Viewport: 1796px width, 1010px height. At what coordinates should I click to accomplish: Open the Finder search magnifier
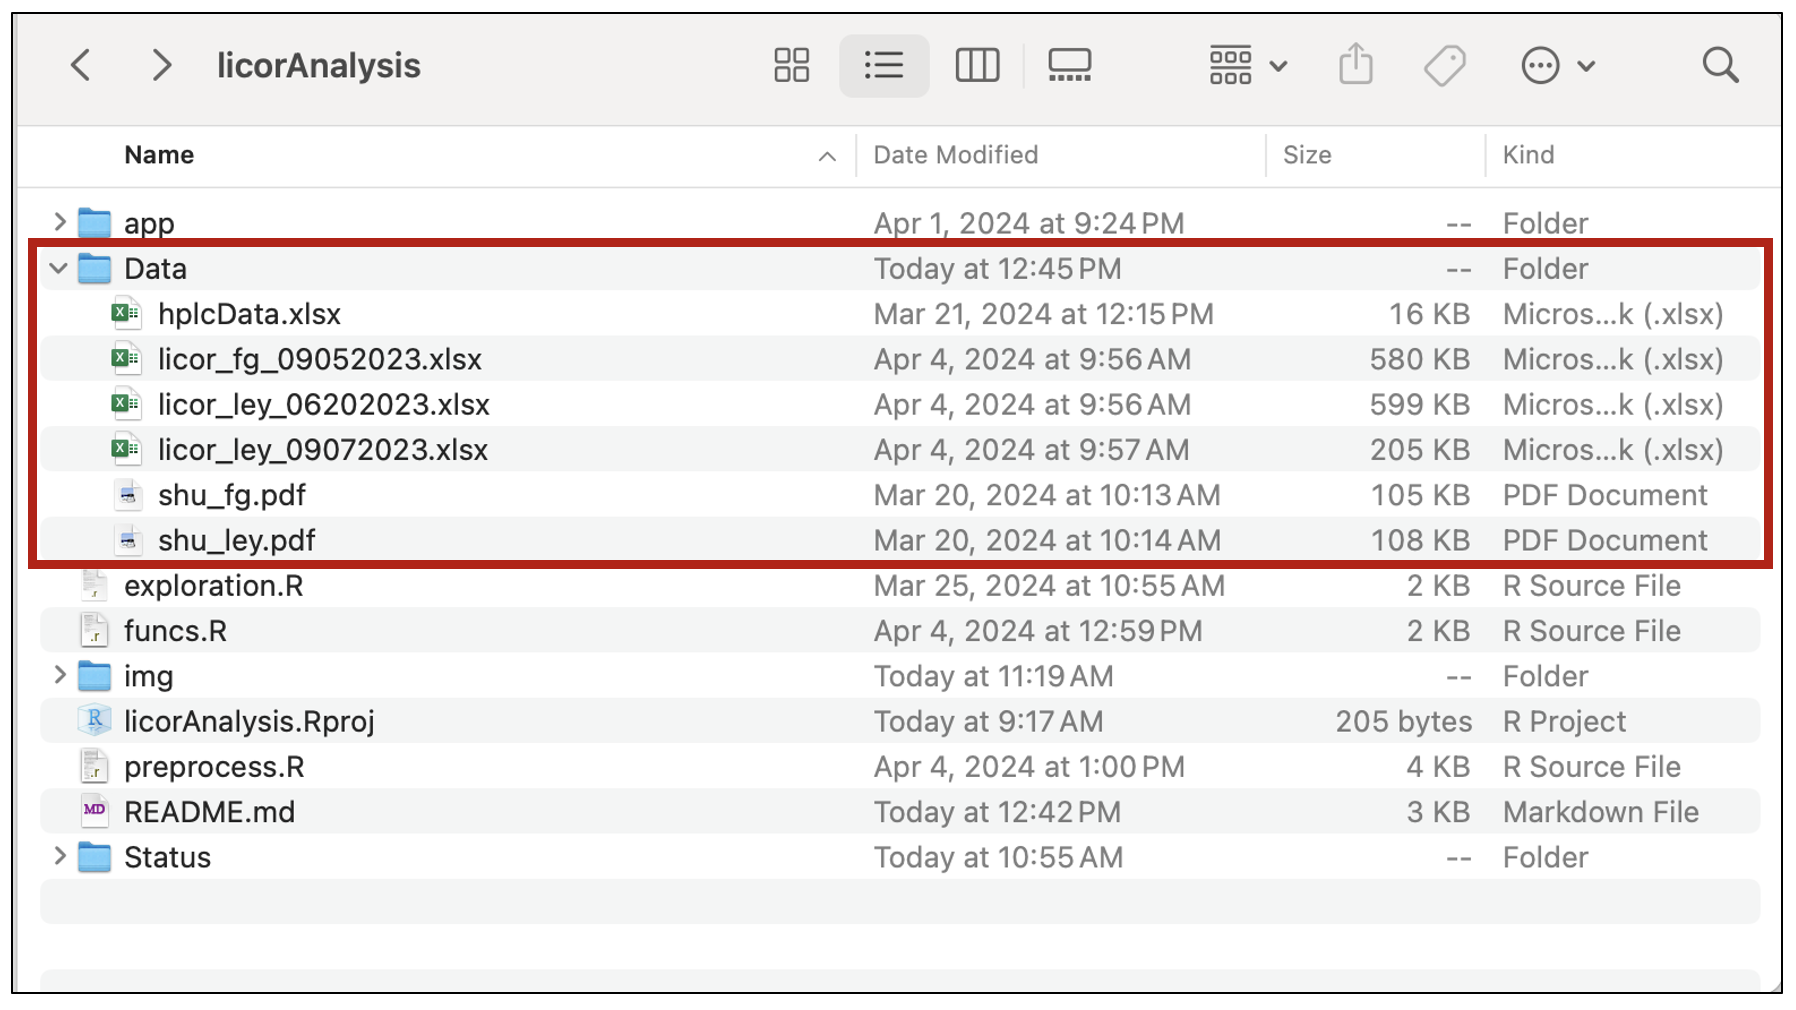[1720, 66]
